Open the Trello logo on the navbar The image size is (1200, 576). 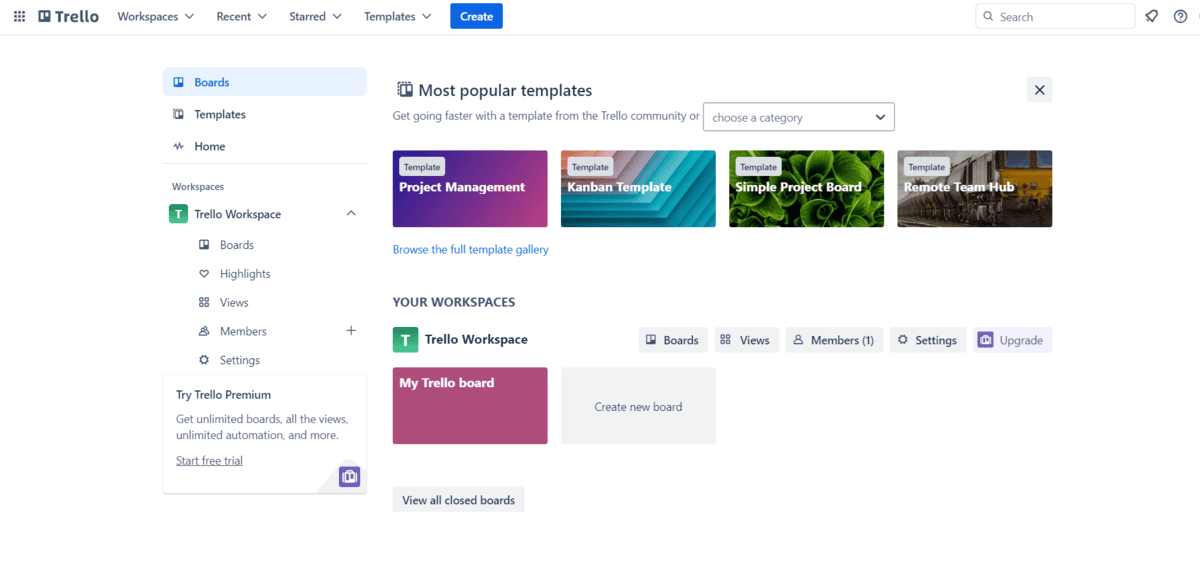click(x=67, y=16)
